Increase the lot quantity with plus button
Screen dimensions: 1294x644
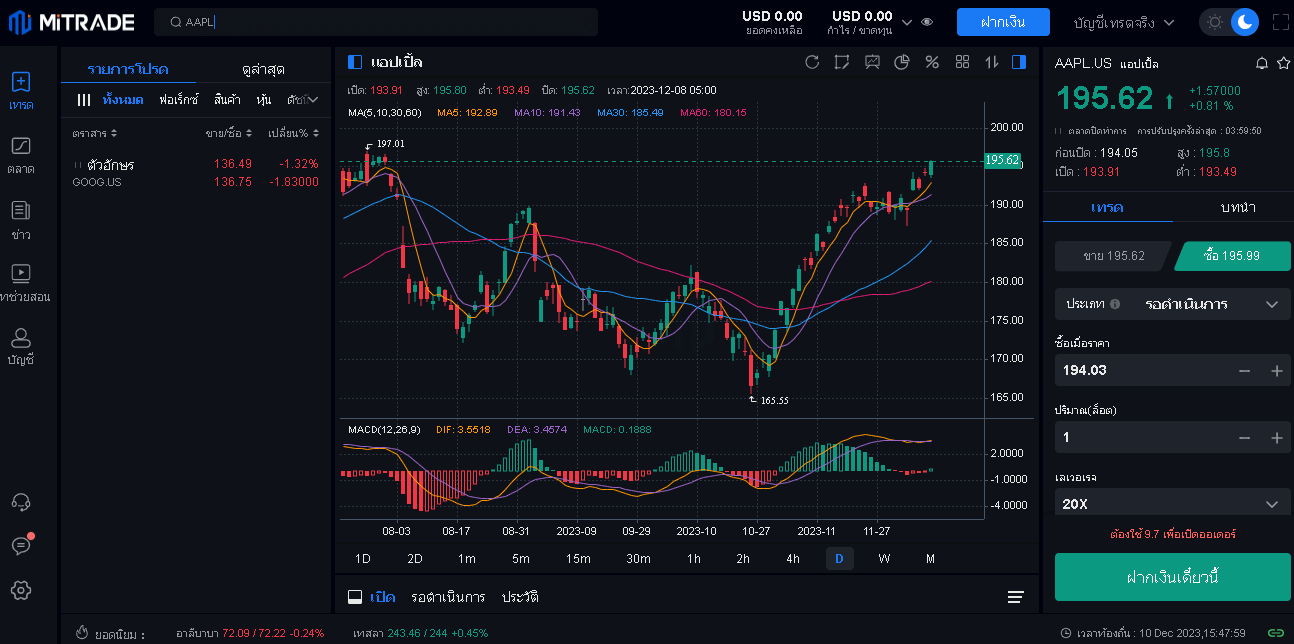pos(1277,438)
